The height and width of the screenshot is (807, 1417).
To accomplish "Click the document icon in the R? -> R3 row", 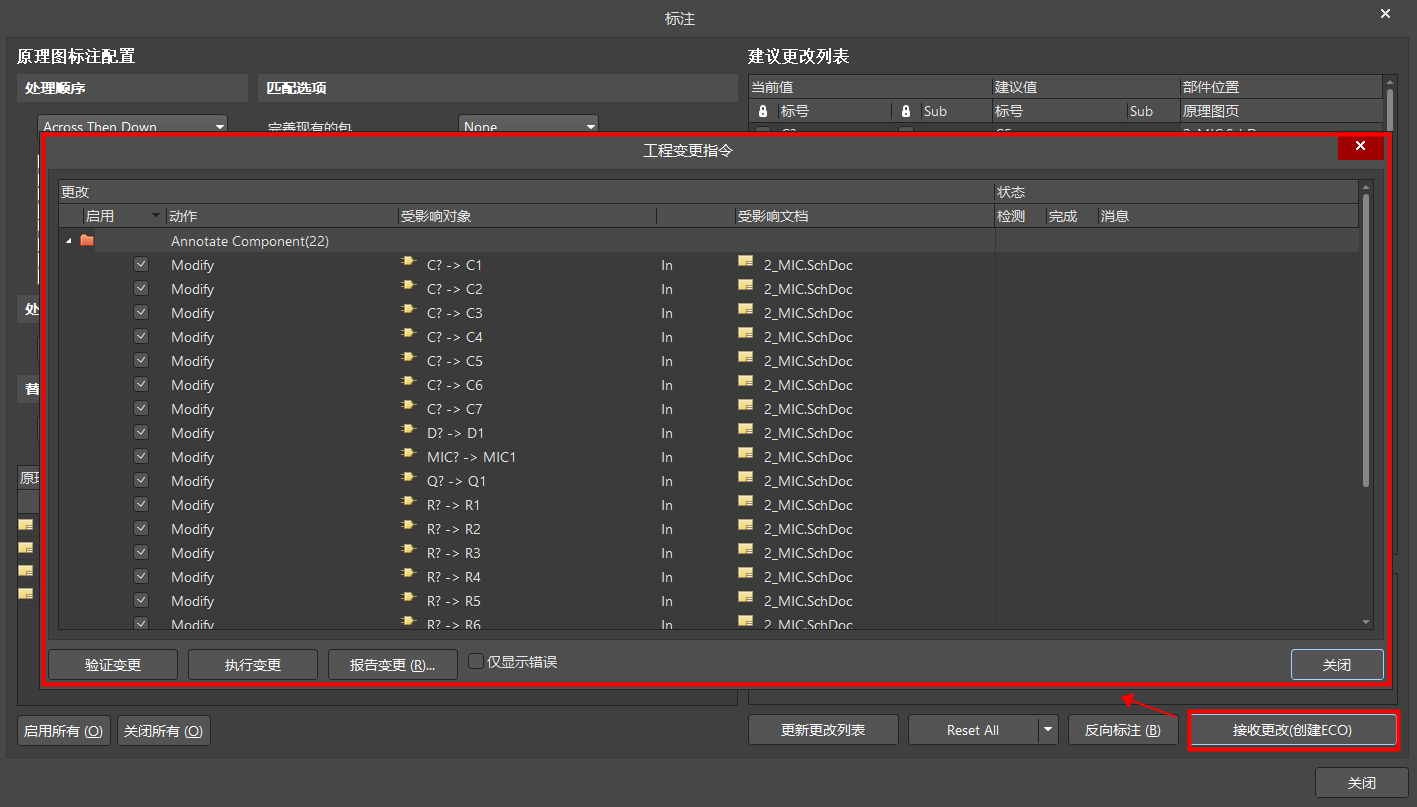I will (745, 552).
